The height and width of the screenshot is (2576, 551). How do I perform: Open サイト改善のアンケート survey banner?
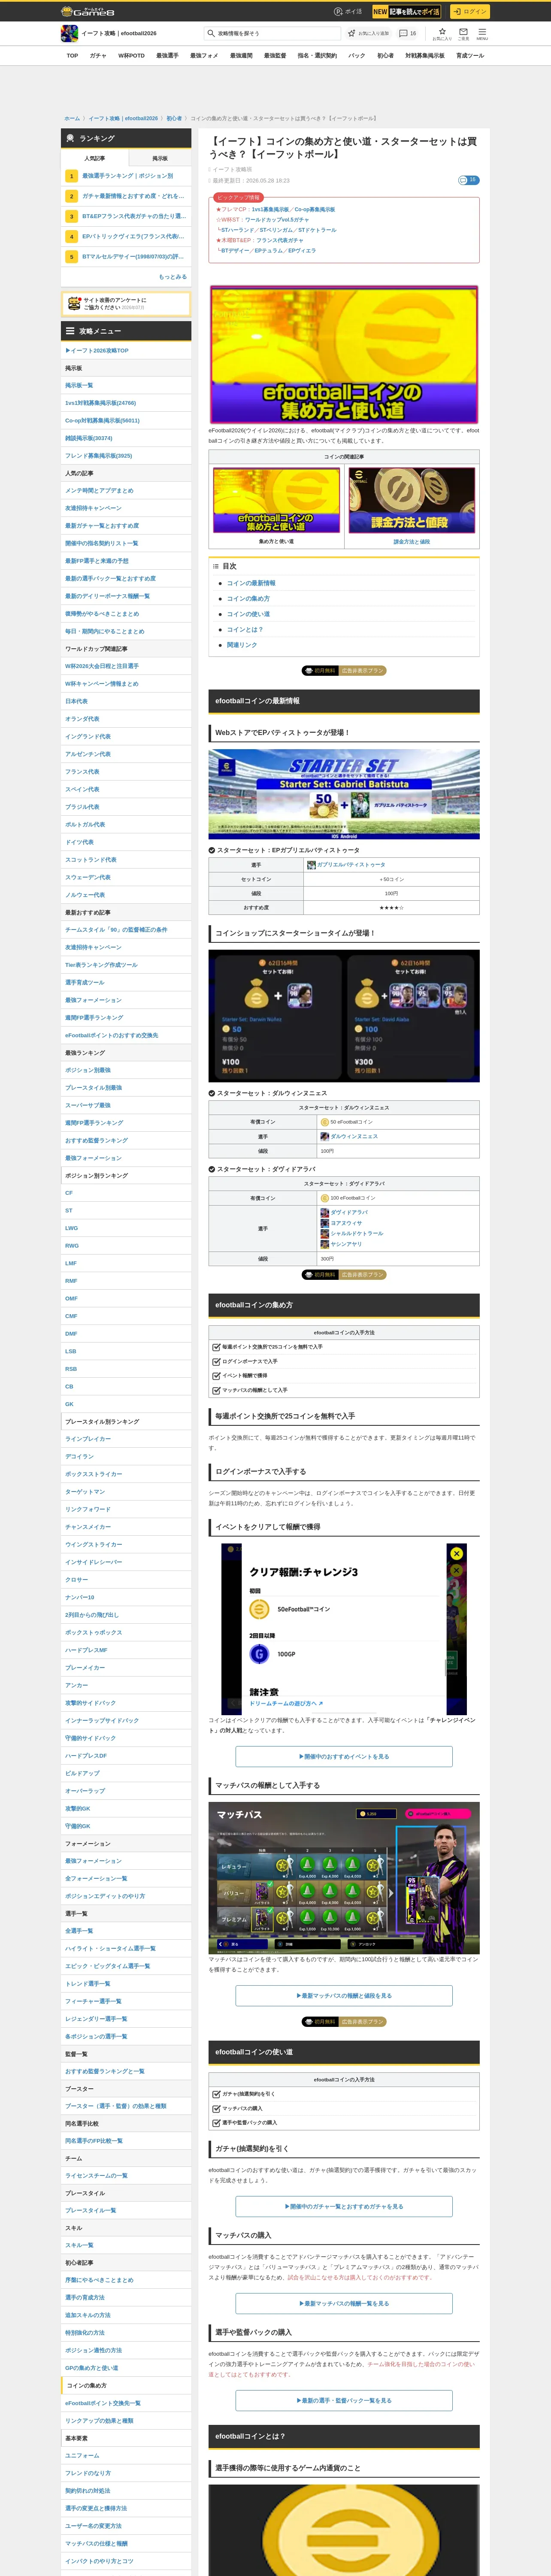126,303
